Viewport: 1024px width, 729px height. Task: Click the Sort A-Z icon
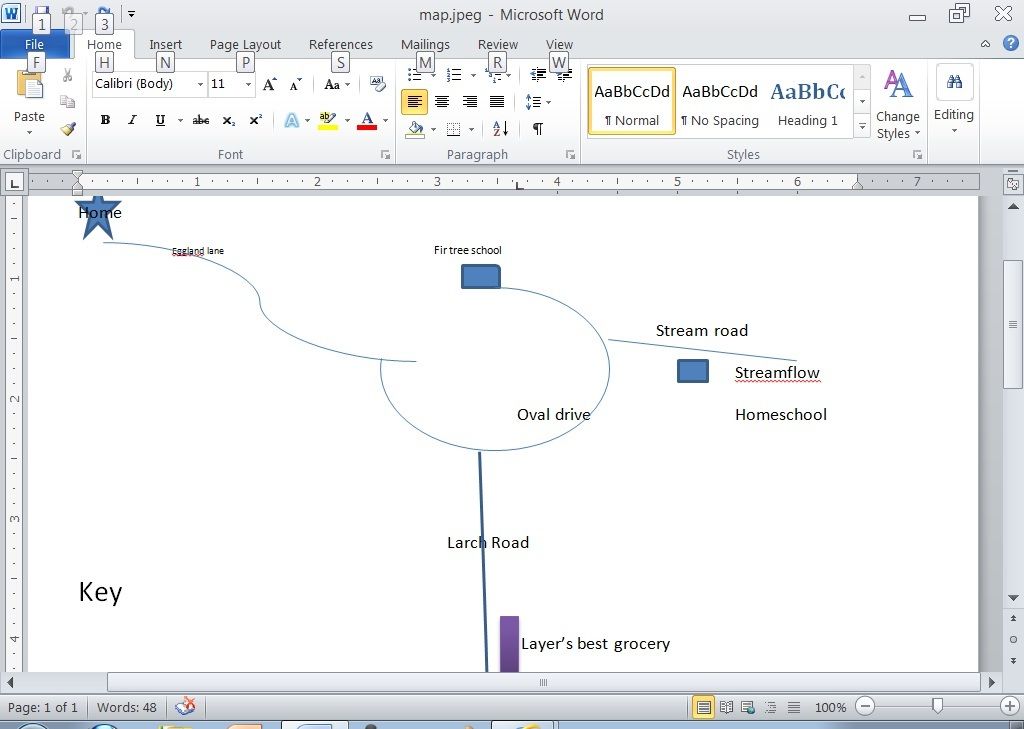(500, 129)
